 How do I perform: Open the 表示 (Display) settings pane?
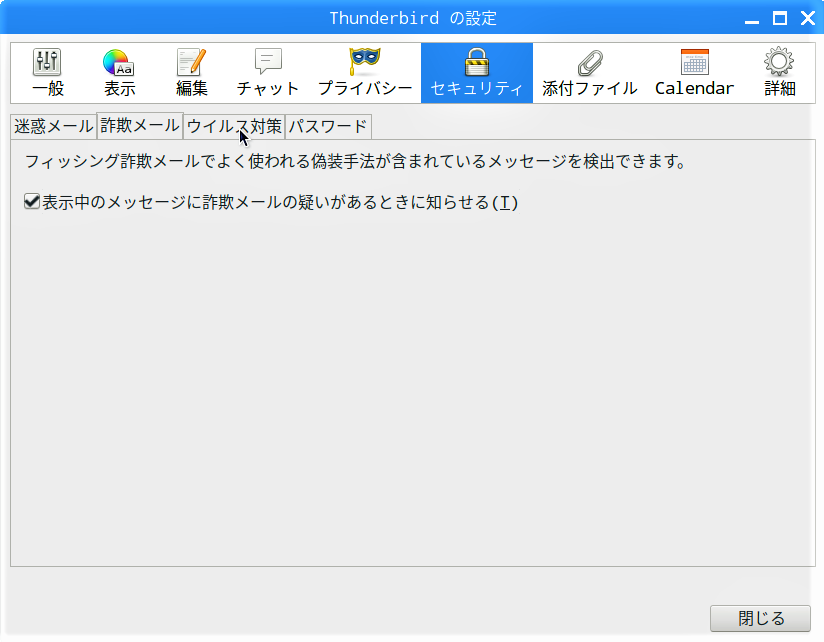(119, 73)
